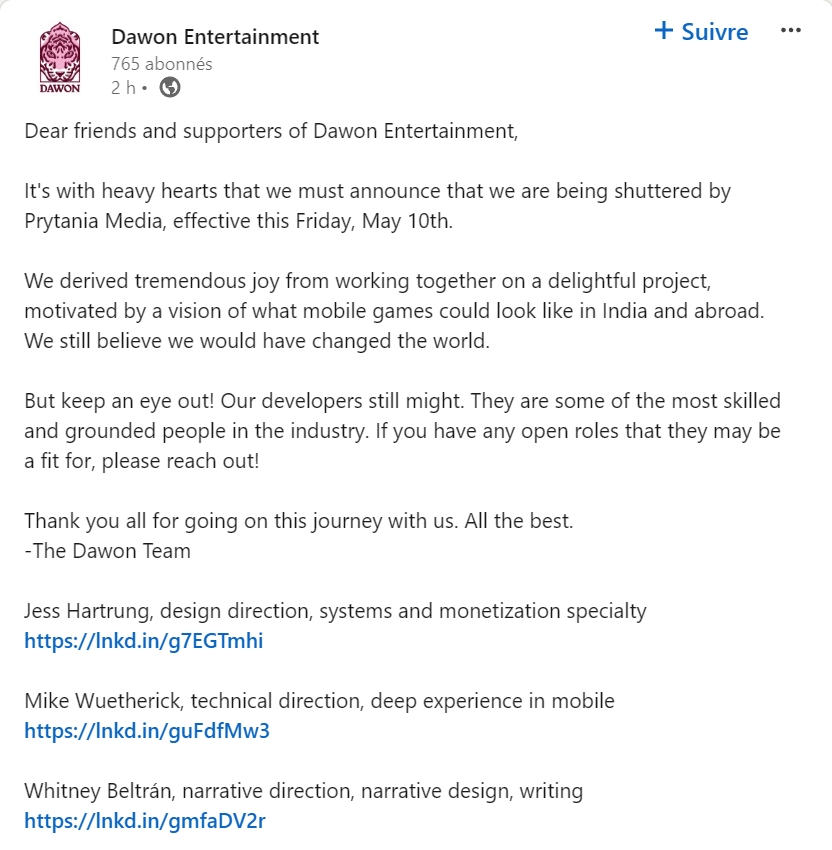The height and width of the screenshot is (850, 832).
Task: Click the "Dear friends and supporters" greeting line
Action: [271, 130]
